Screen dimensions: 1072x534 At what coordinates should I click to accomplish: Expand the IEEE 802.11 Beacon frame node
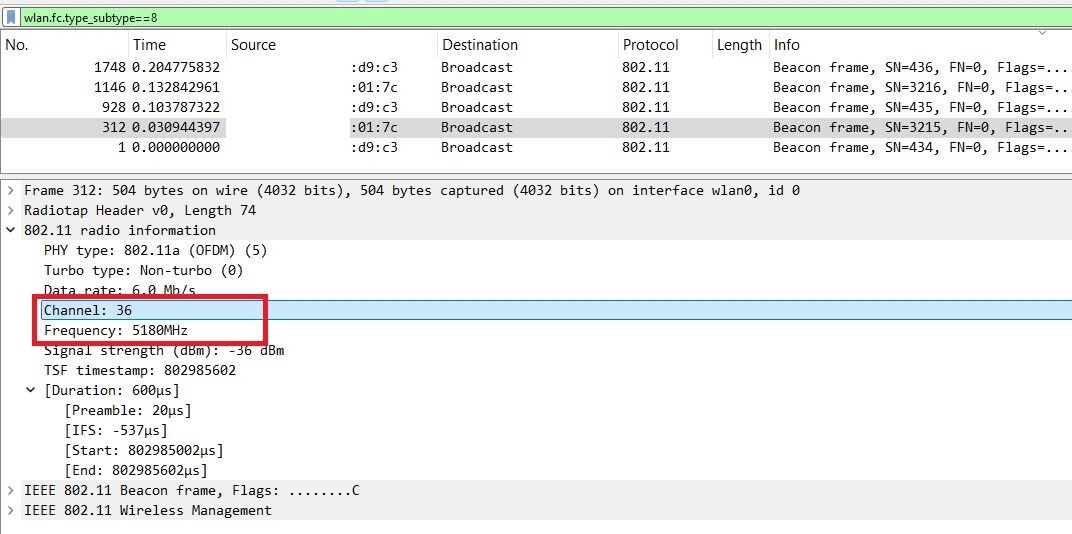(x=10, y=490)
